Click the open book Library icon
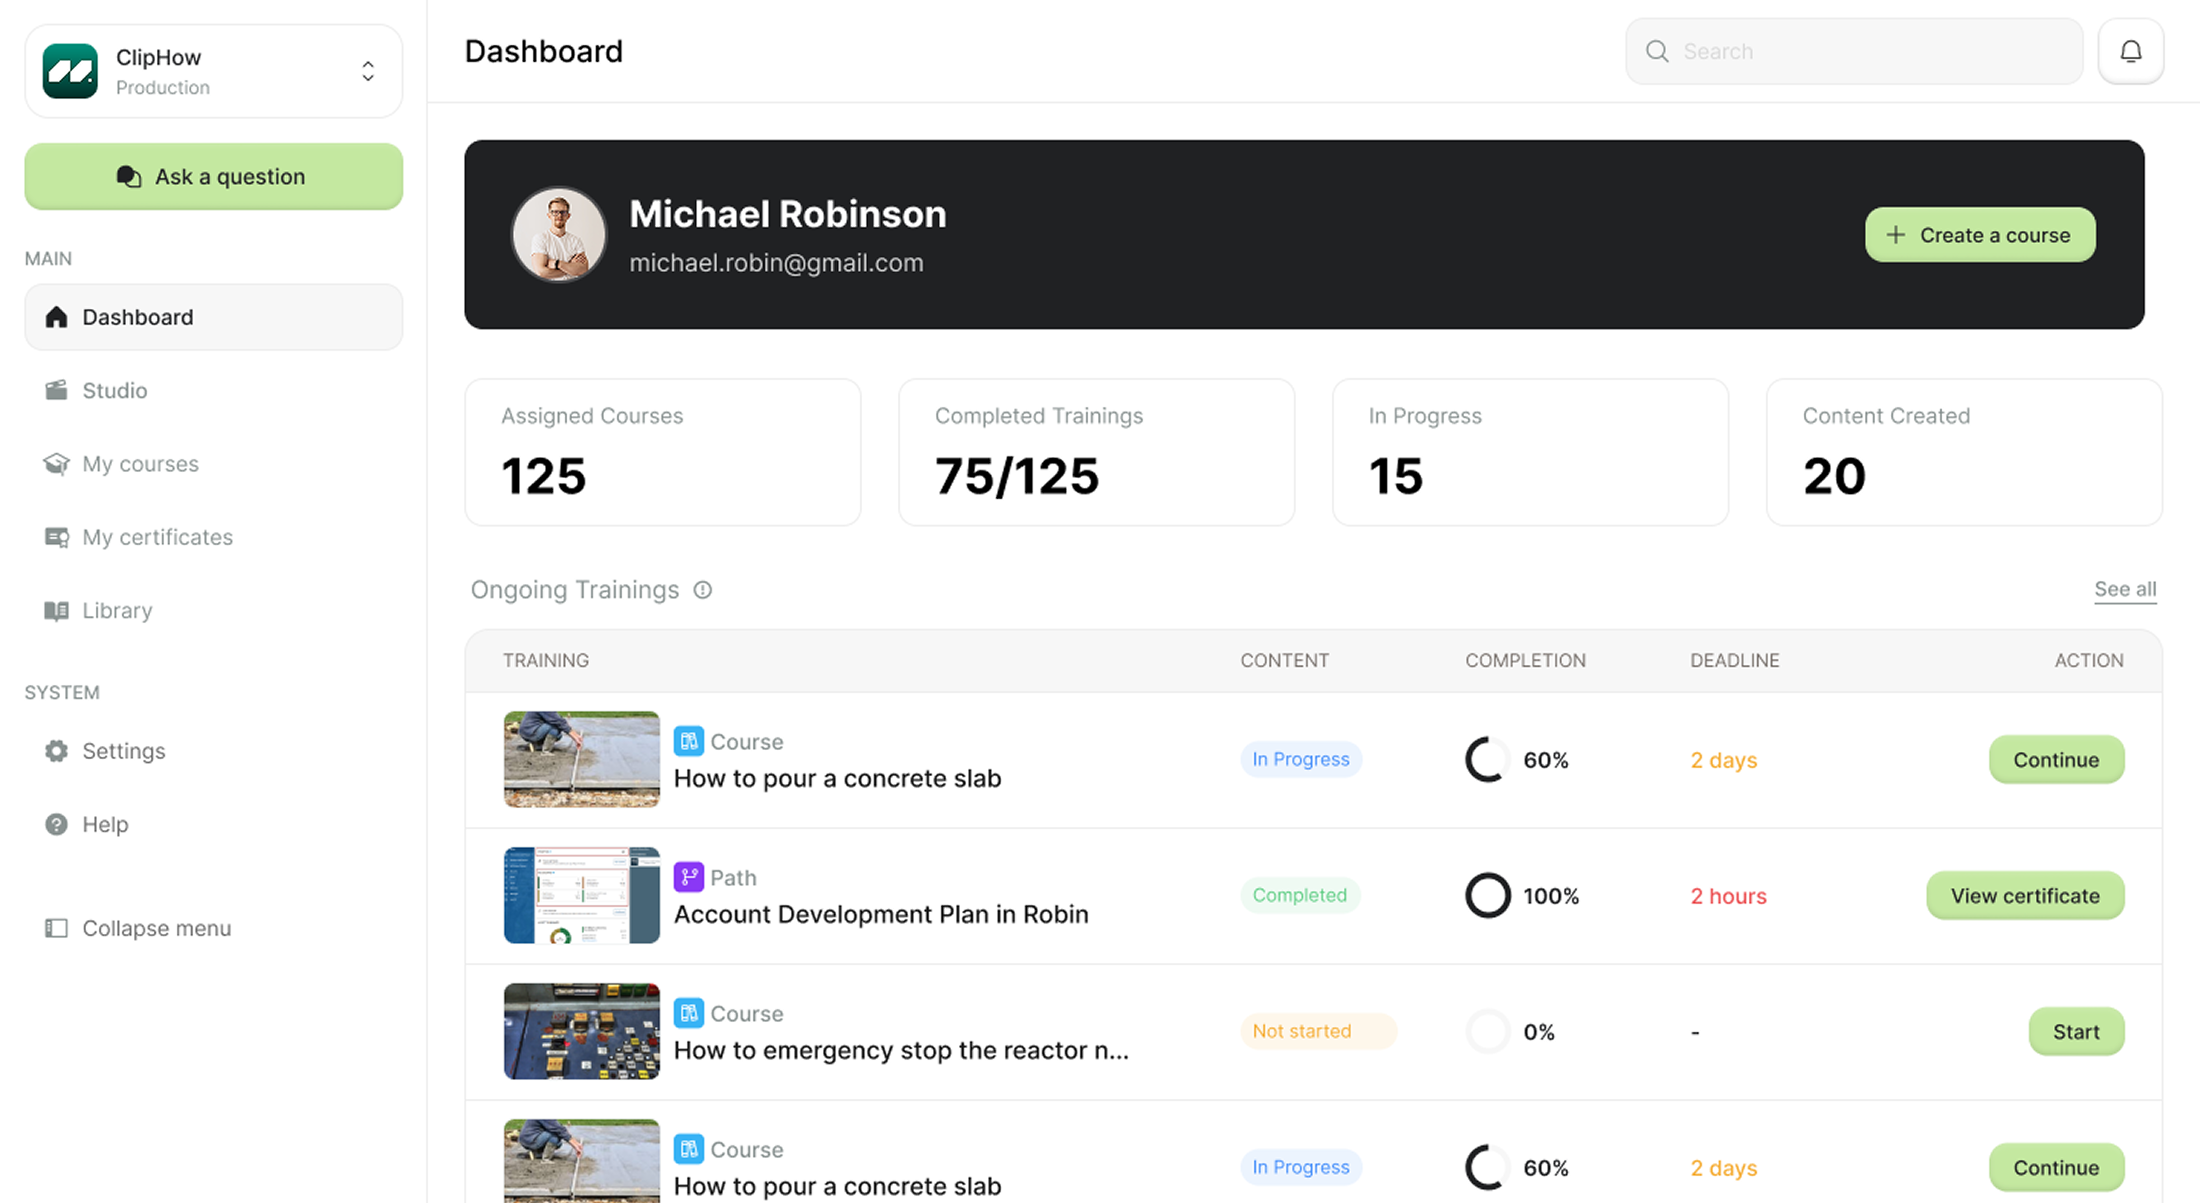This screenshot has height=1204, width=2200. [x=56, y=610]
